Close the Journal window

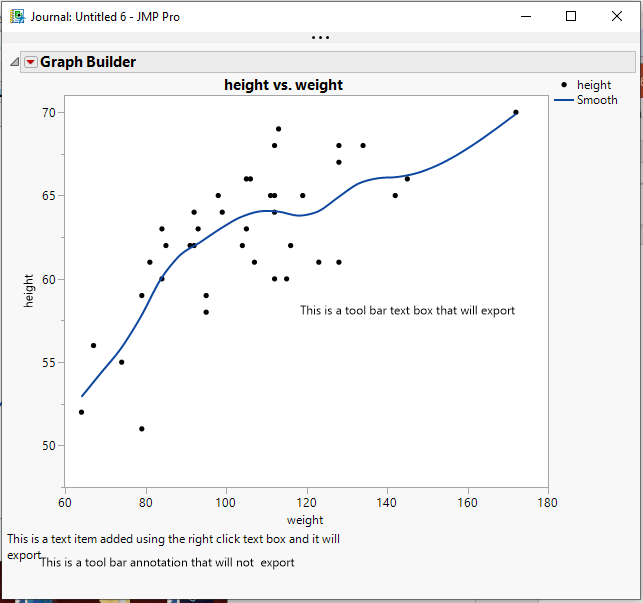[x=617, y=16]
